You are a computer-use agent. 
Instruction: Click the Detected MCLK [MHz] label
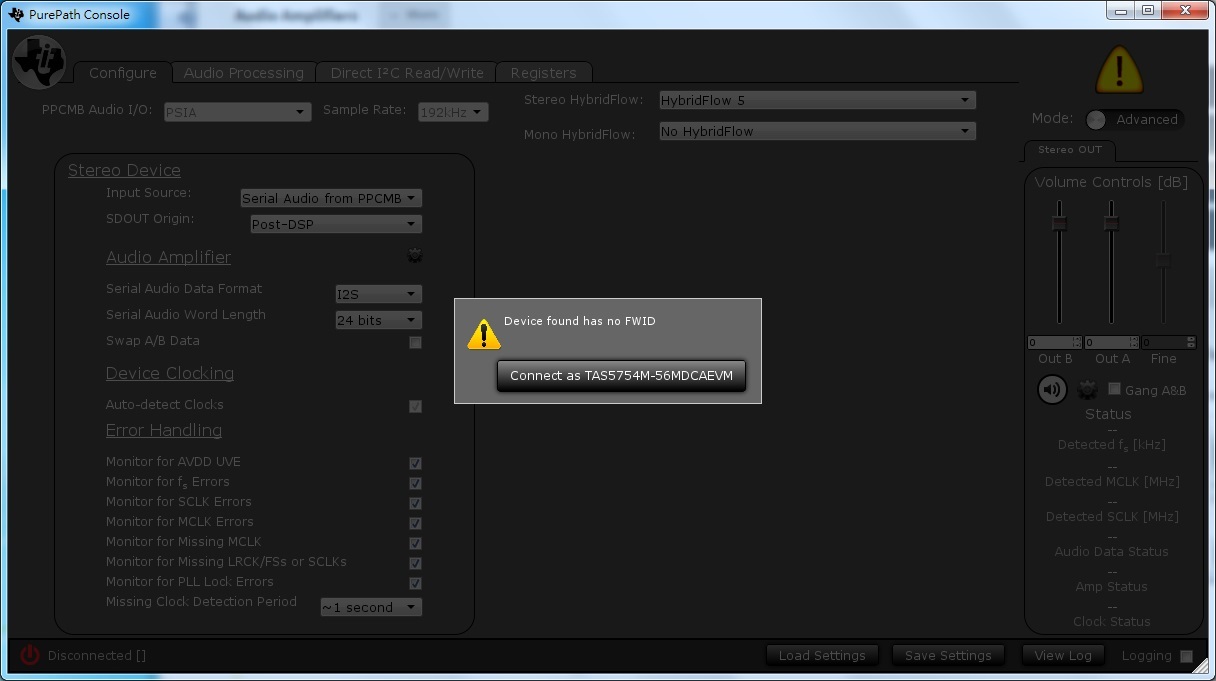click(x=1112, y=482)
